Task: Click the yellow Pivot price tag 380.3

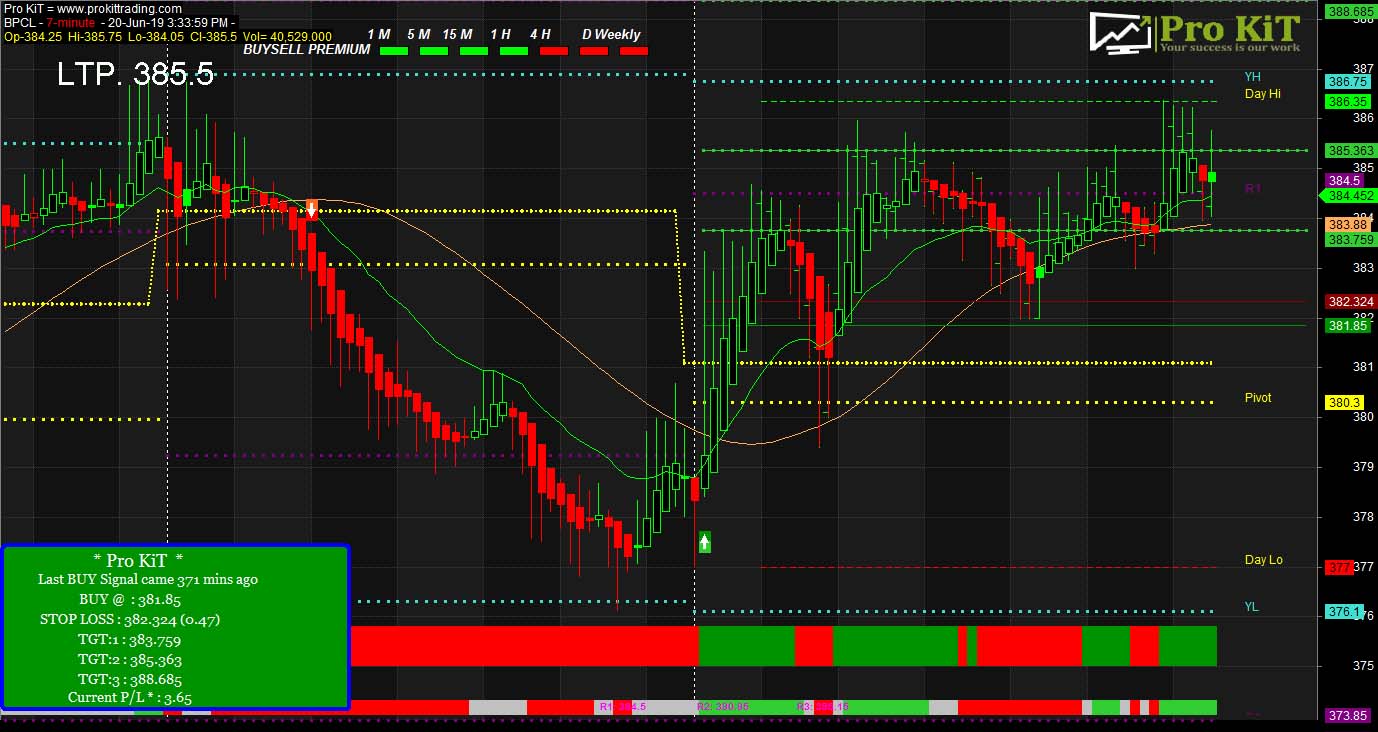Action: tap(1344, 401)
